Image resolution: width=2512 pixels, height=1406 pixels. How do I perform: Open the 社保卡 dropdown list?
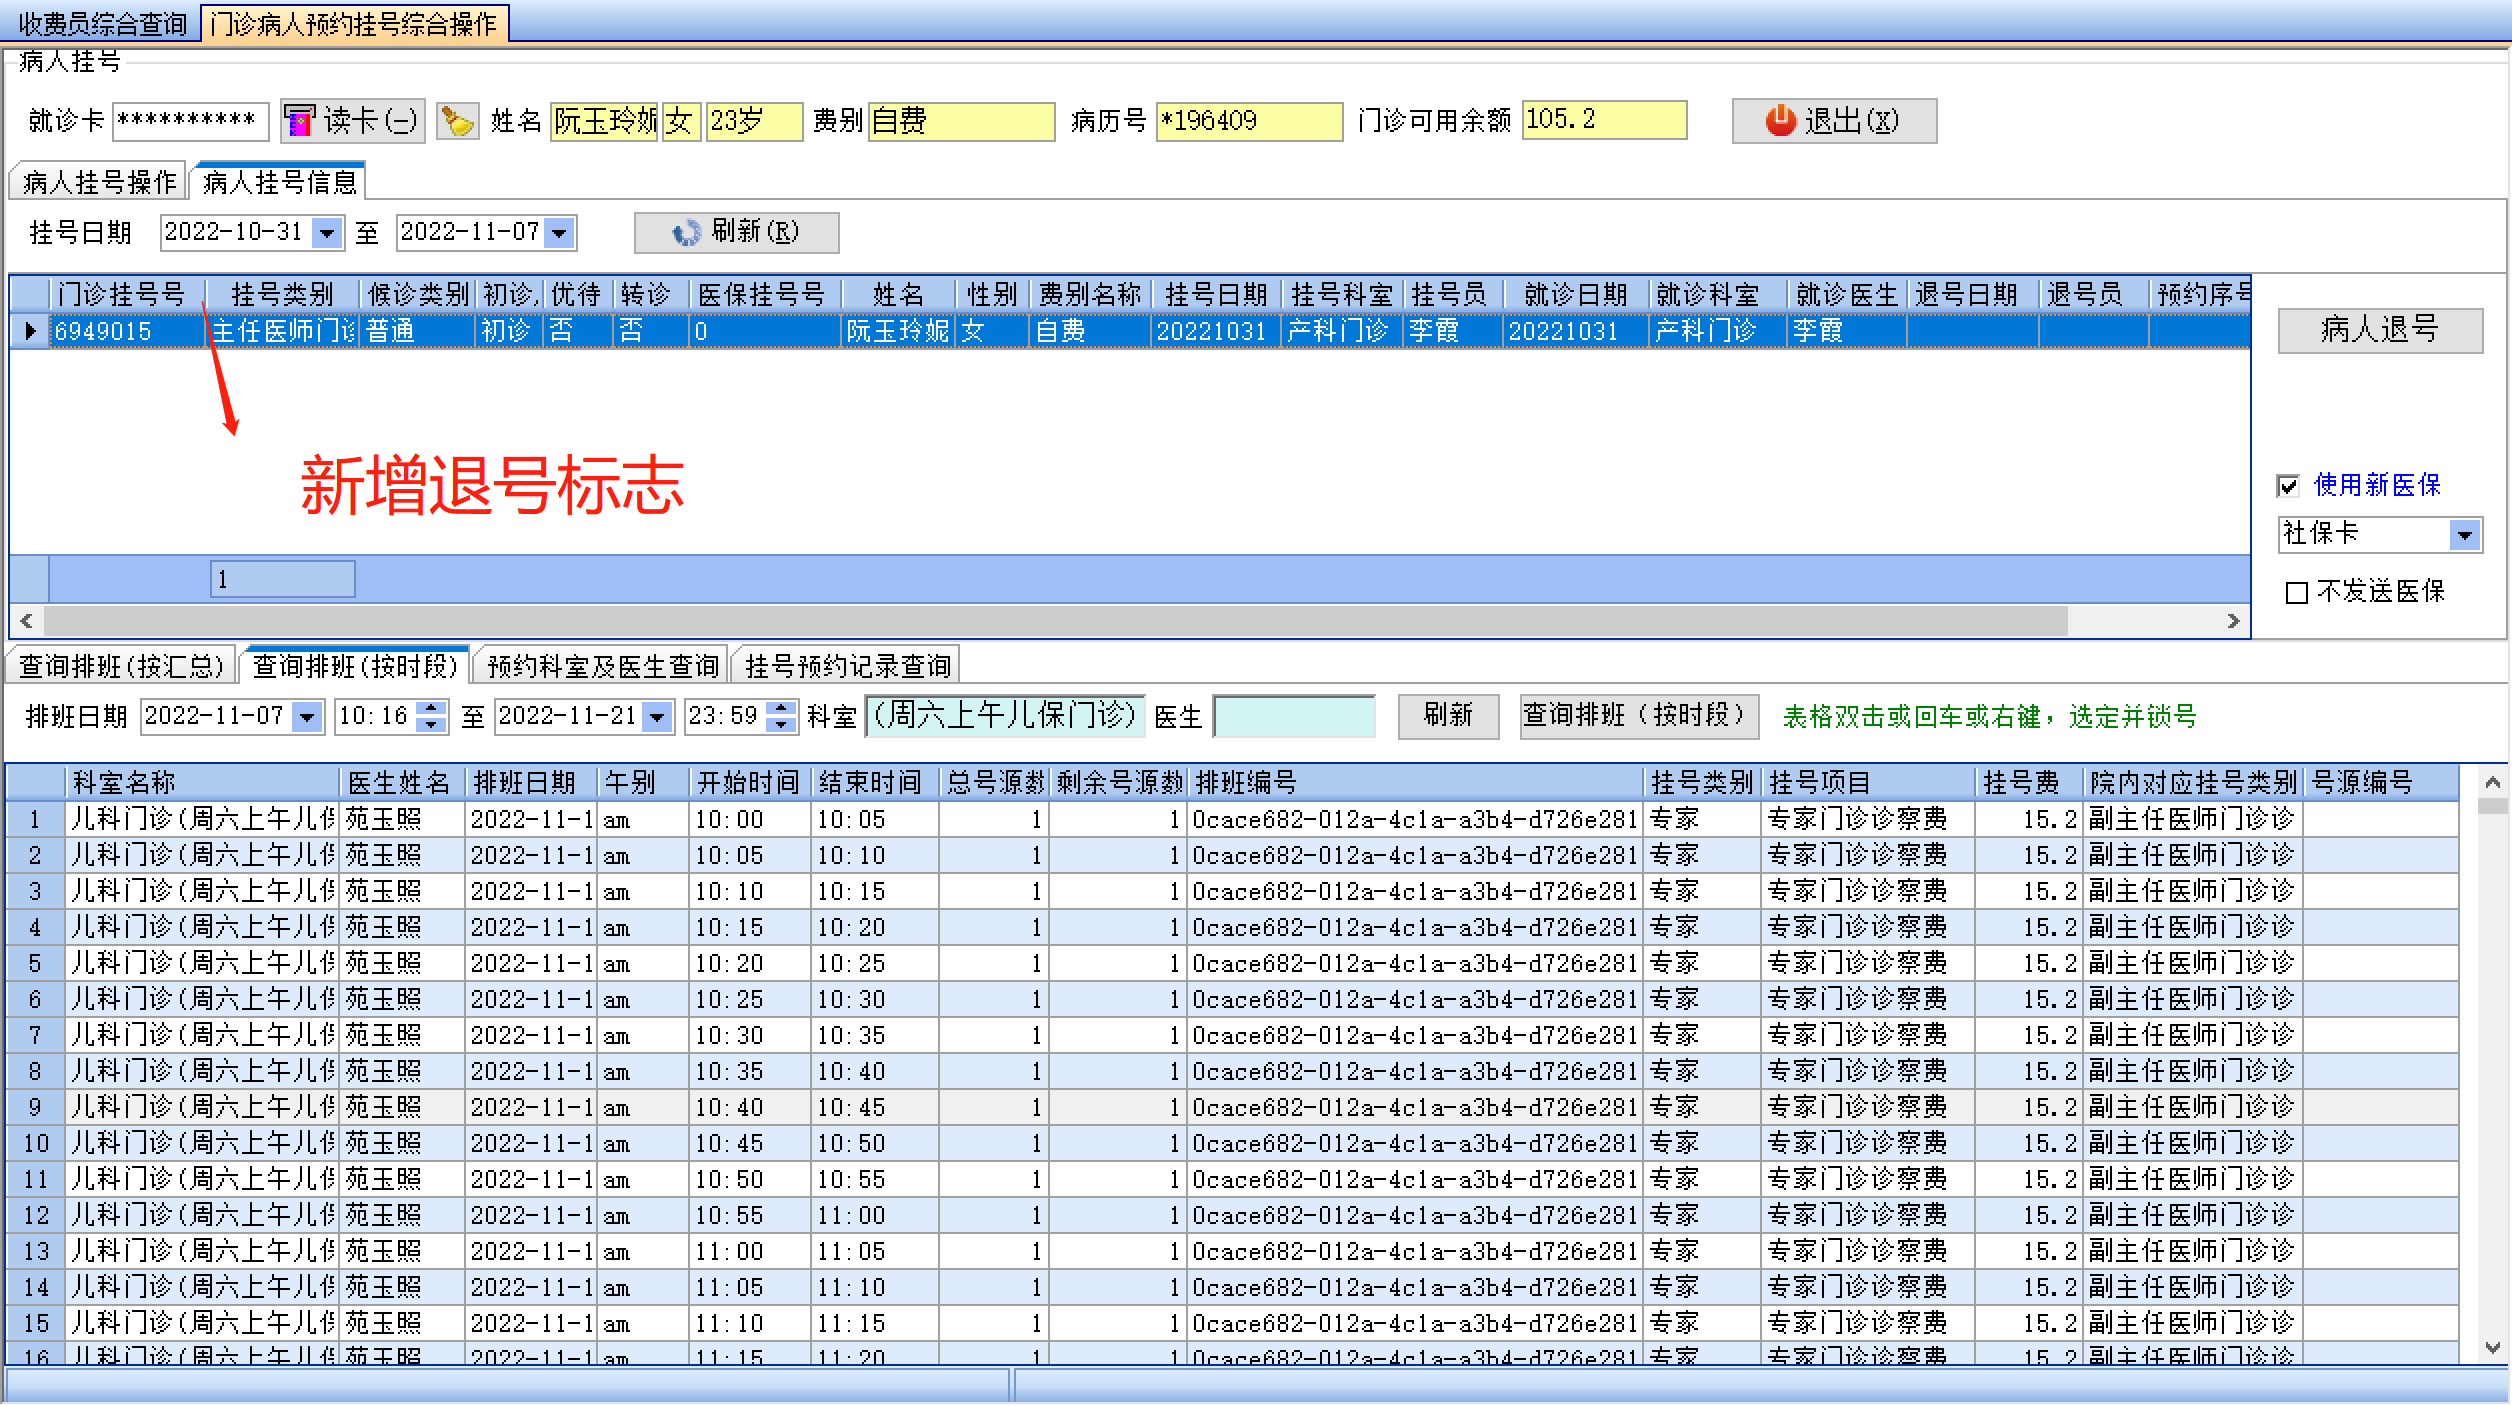coord(2465,535)
